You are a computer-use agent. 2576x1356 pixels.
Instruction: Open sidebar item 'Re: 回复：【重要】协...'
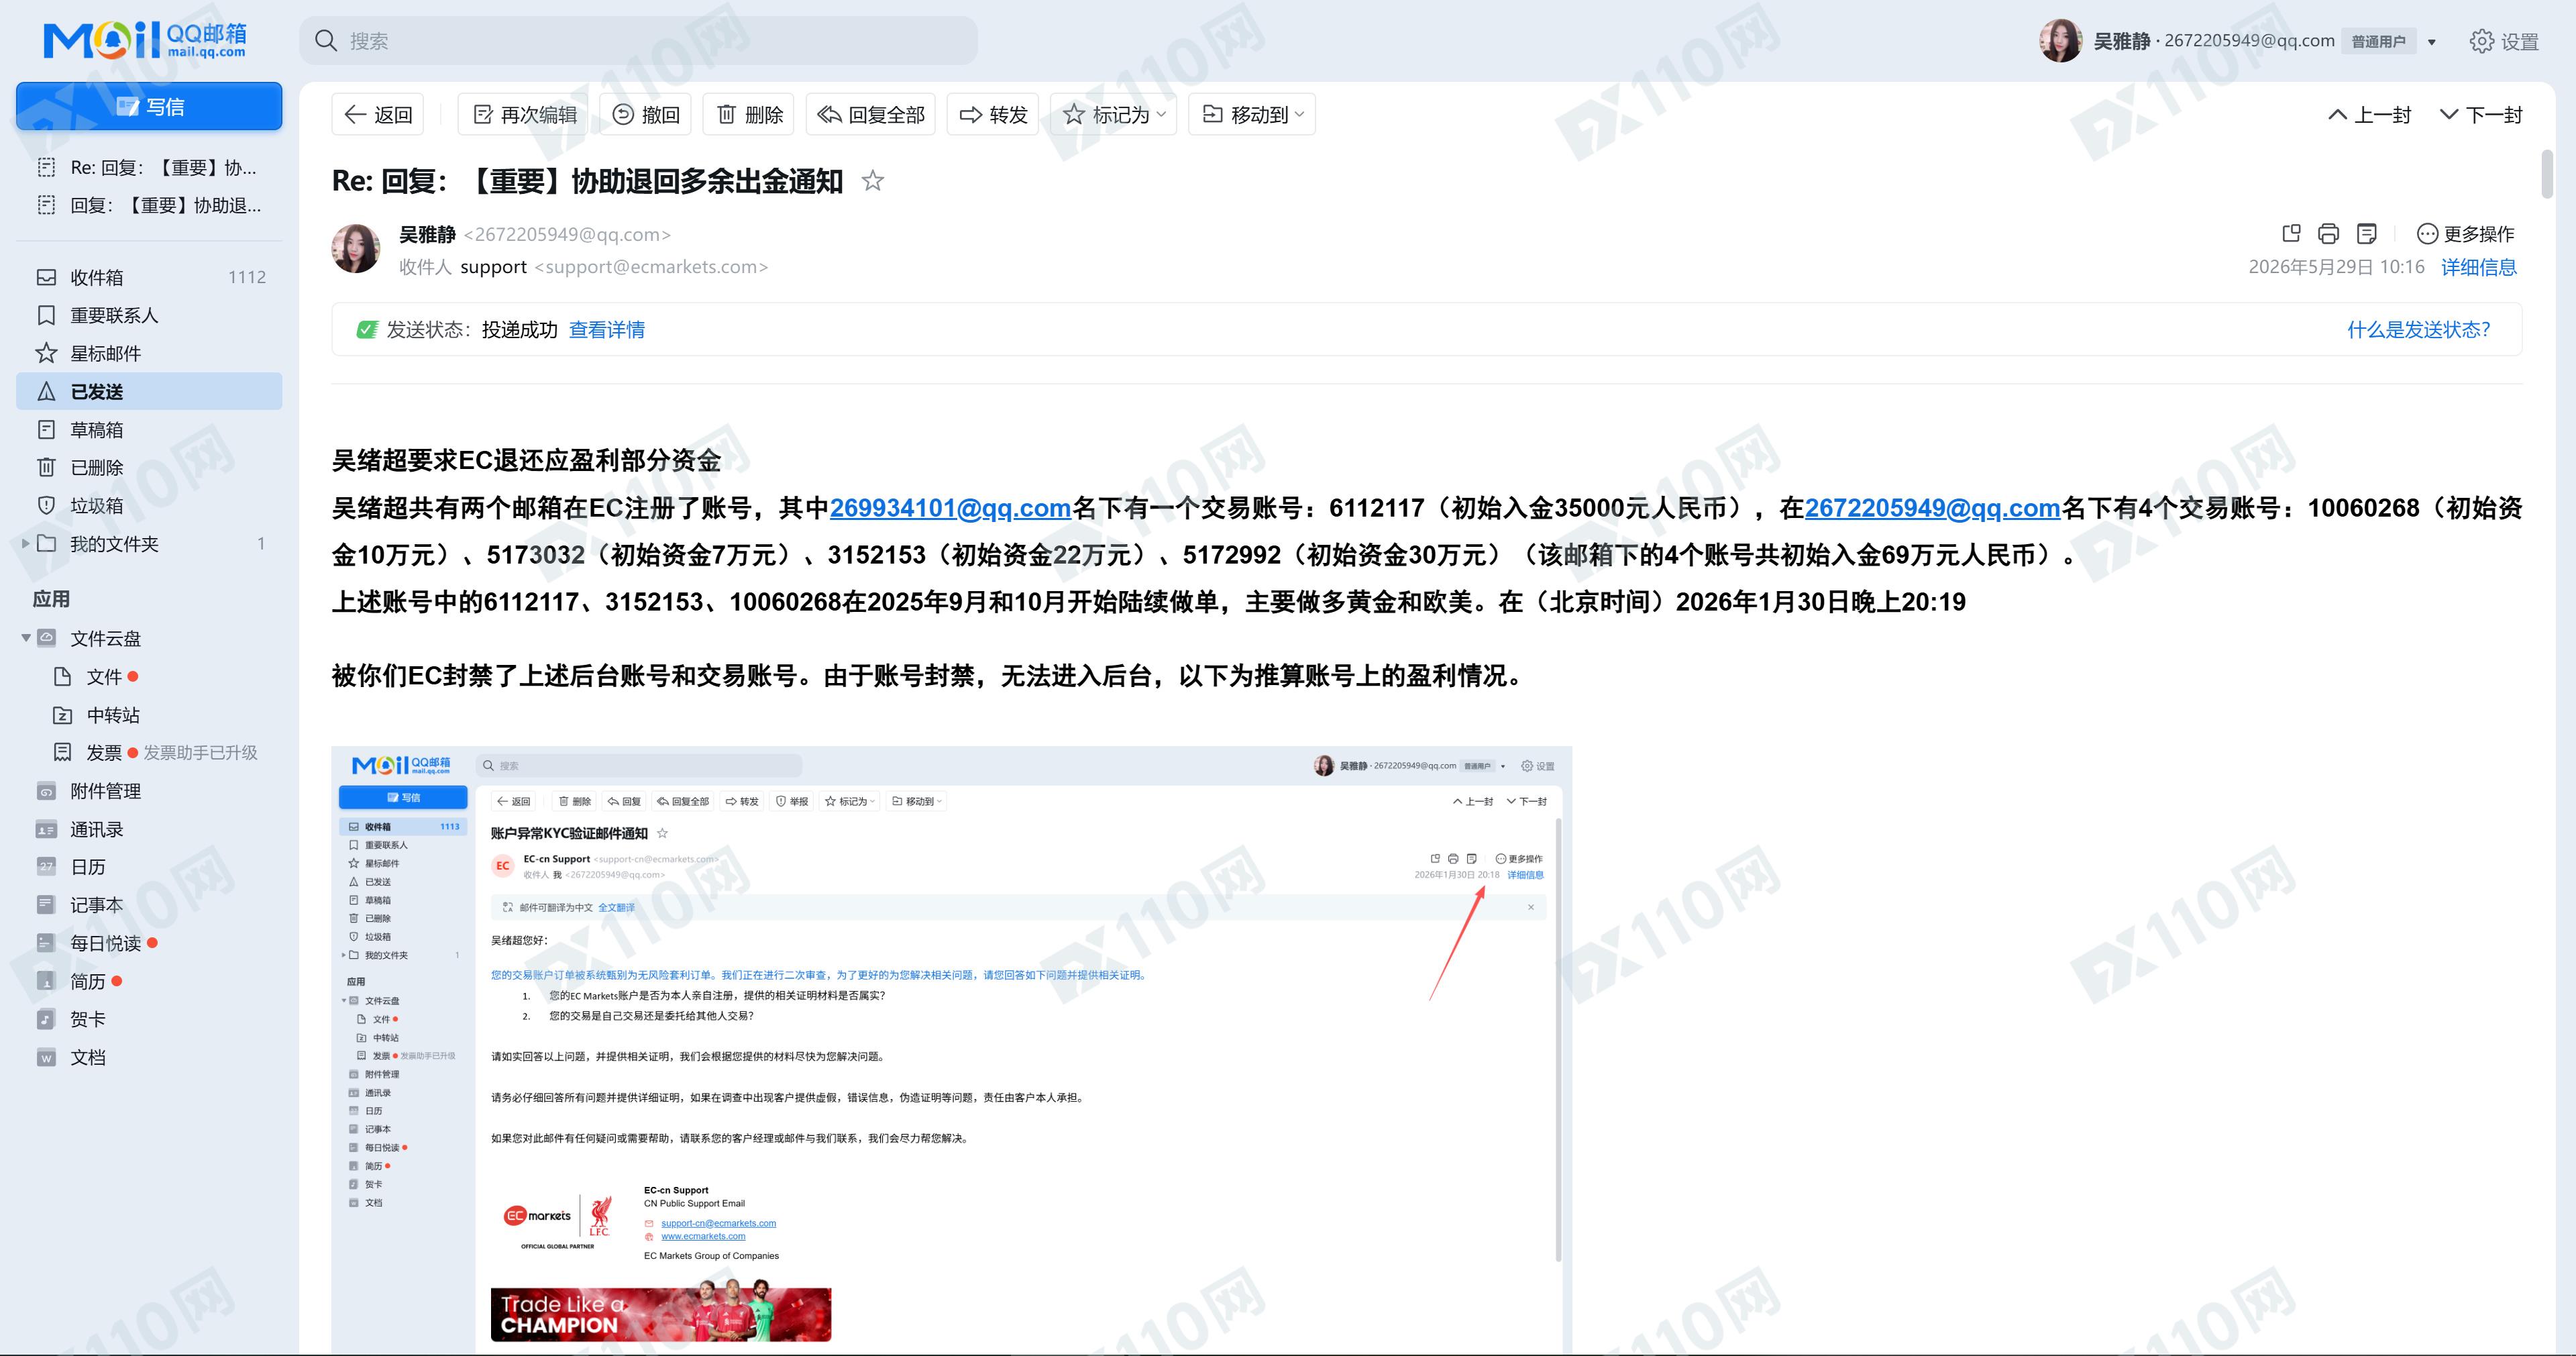(x=149, y=167)
